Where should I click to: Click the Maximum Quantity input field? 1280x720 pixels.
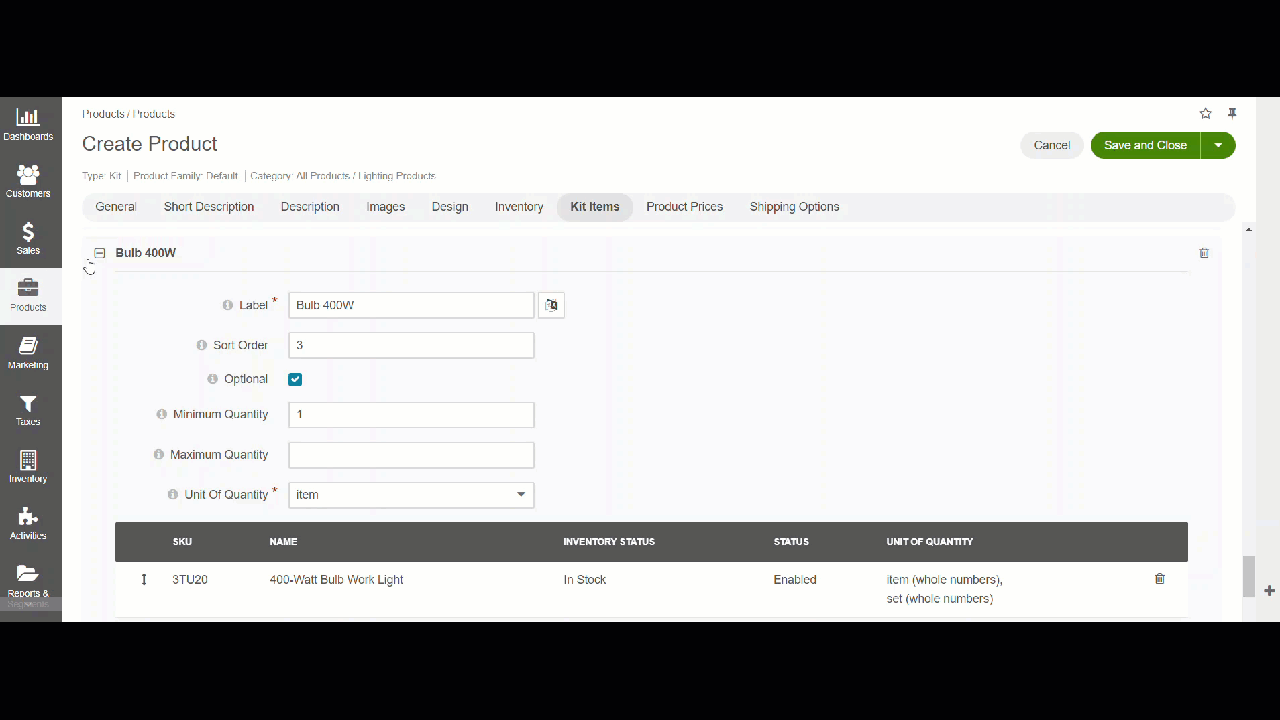(411, 455)
